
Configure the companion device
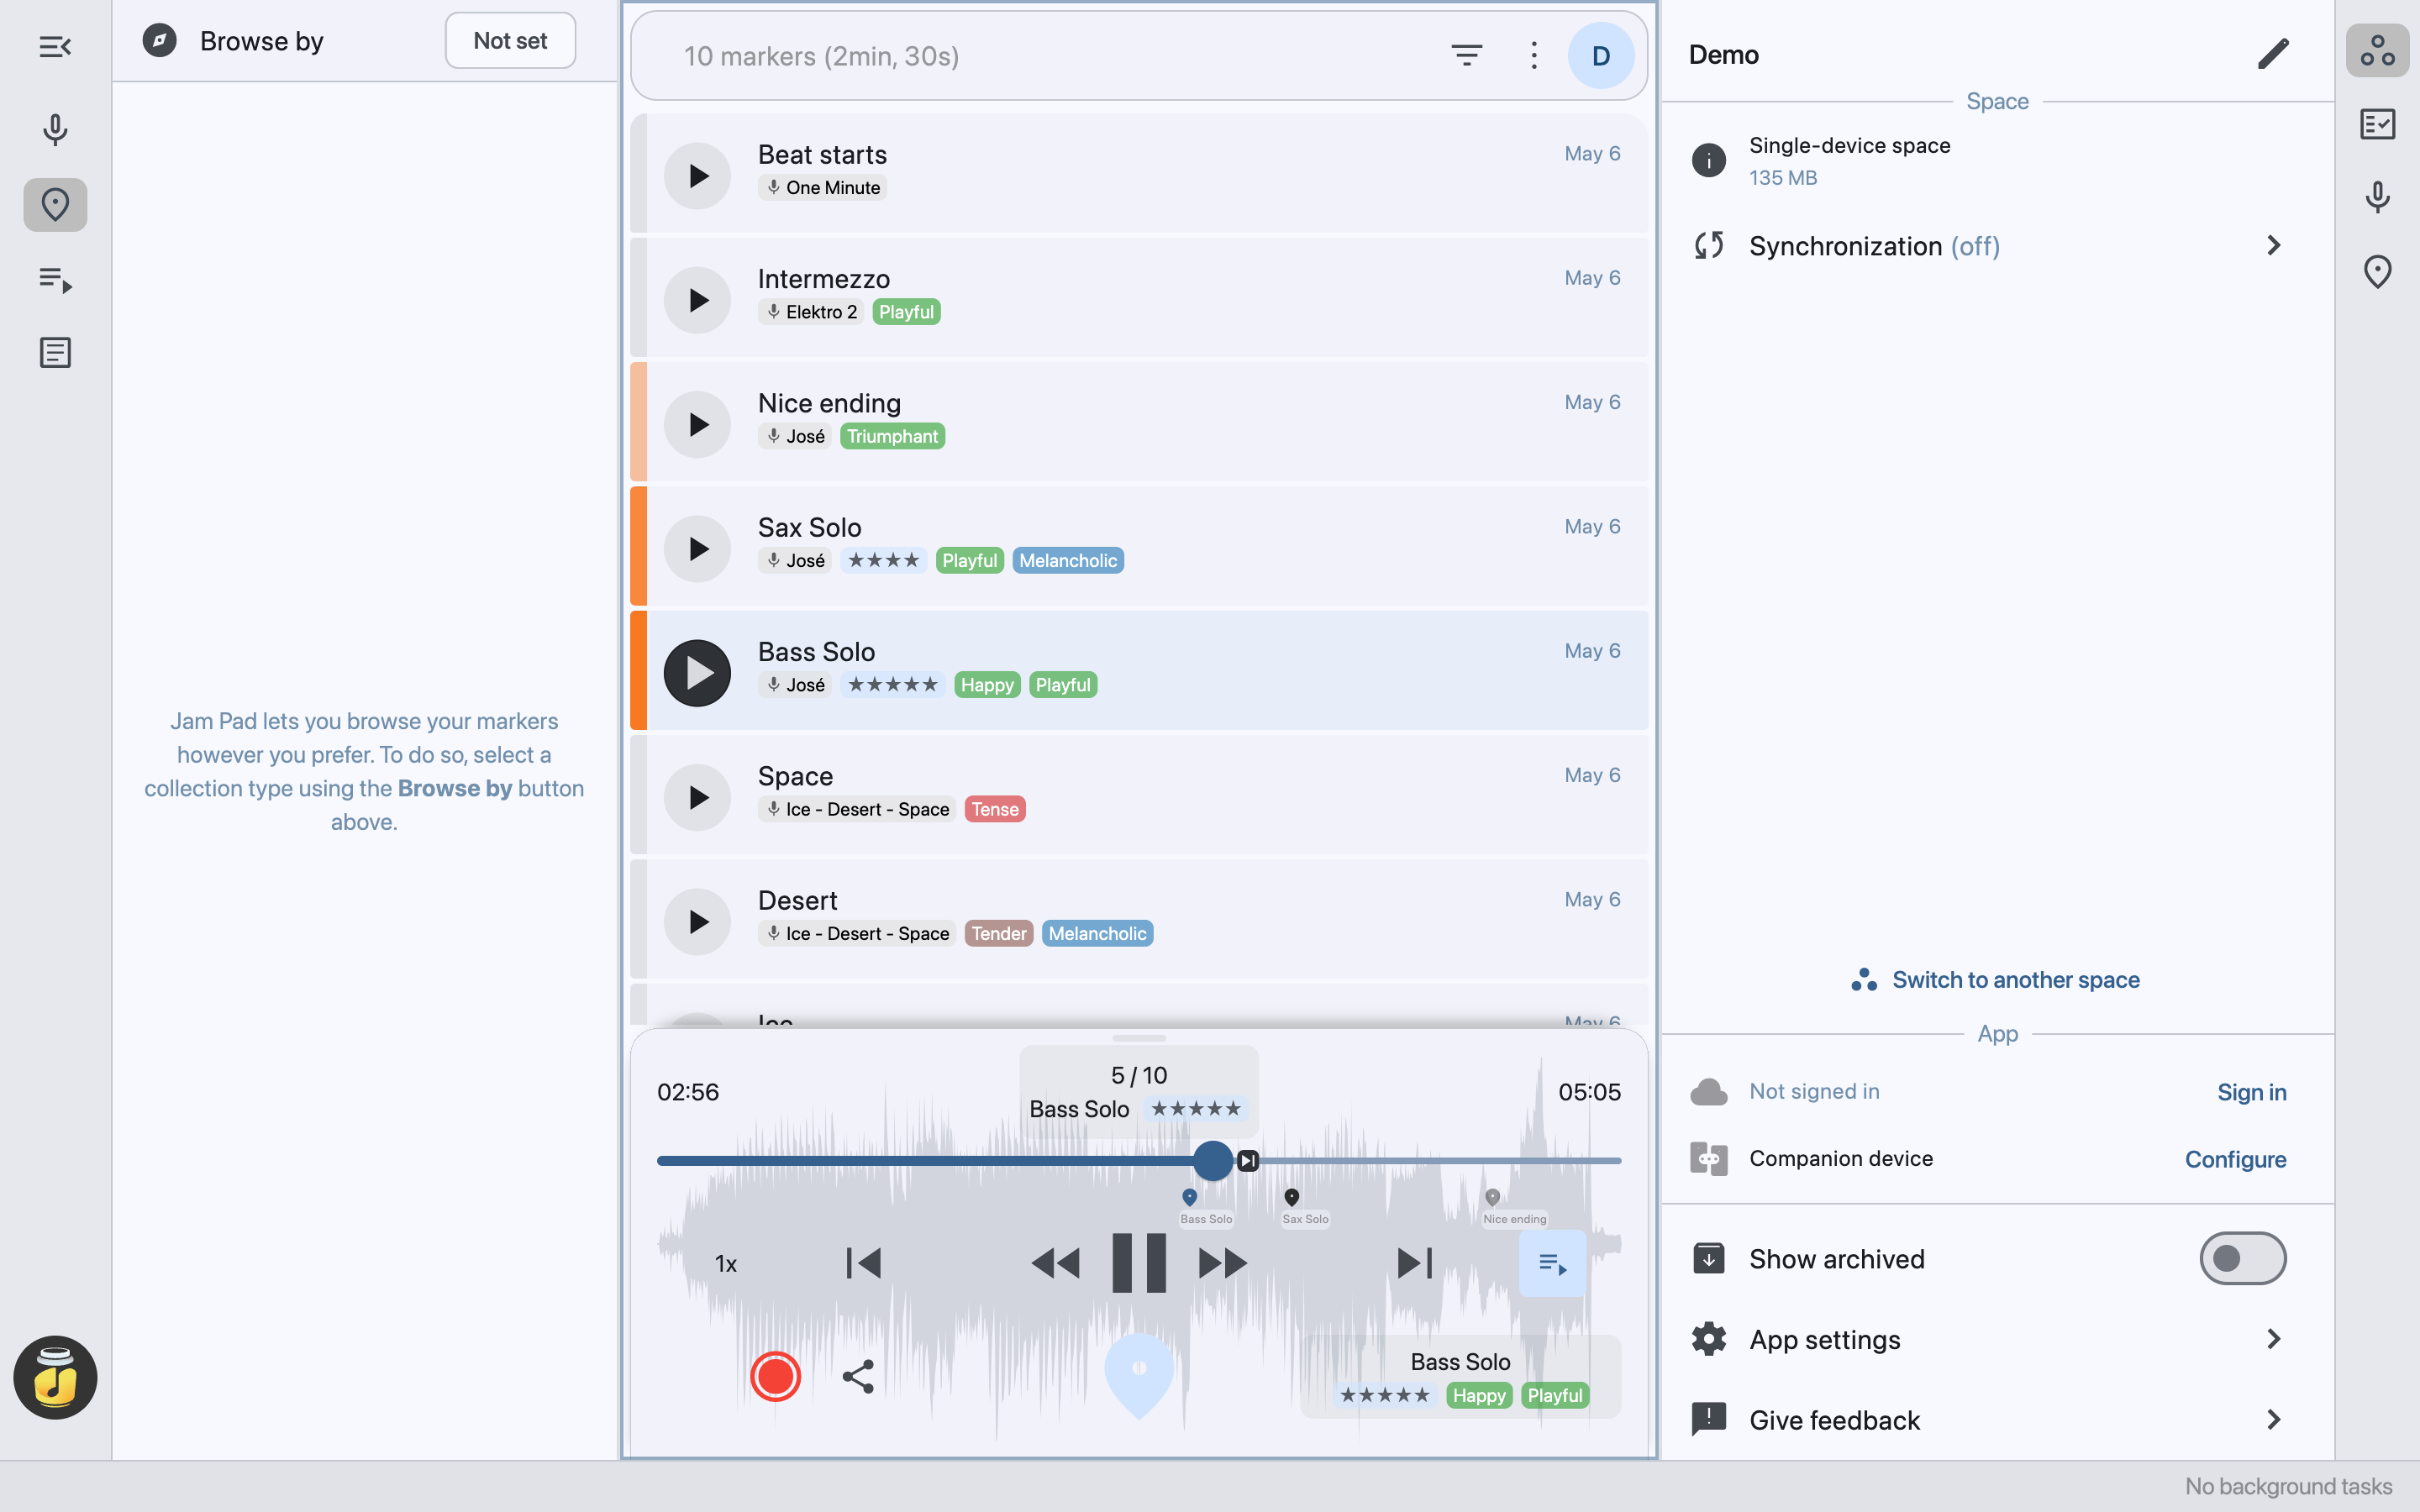tap(2235, 1159)
